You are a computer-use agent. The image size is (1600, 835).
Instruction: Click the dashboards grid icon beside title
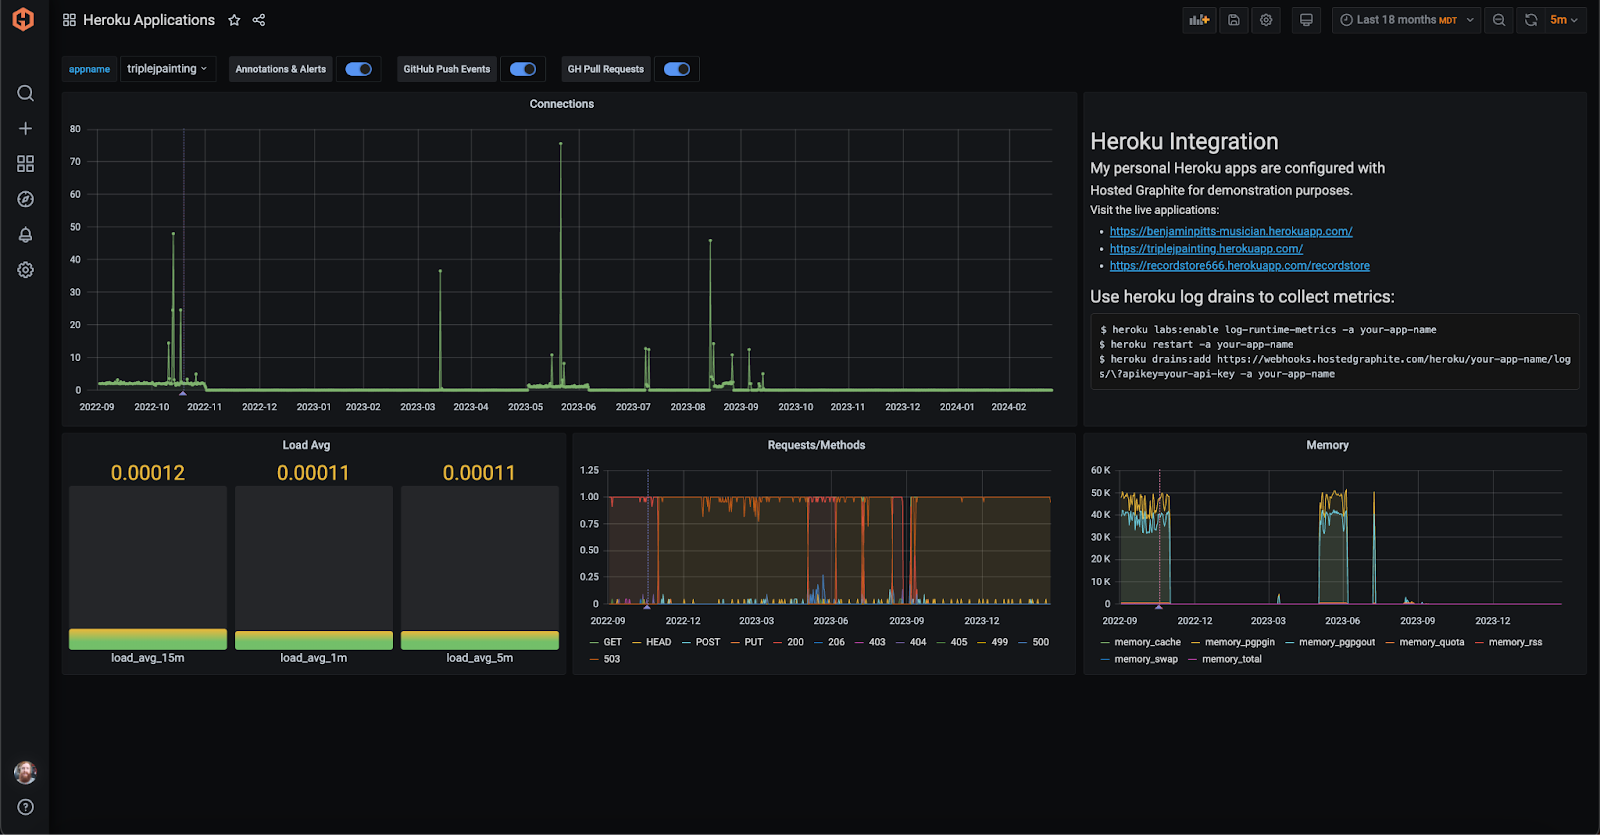click(x=69, y=20)
